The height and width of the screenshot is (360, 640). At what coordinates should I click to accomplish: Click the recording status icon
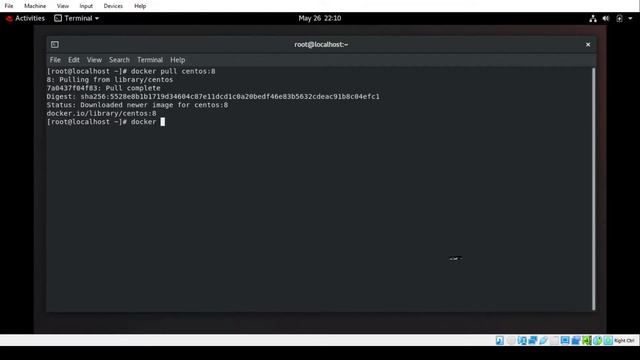pos(576,341)
